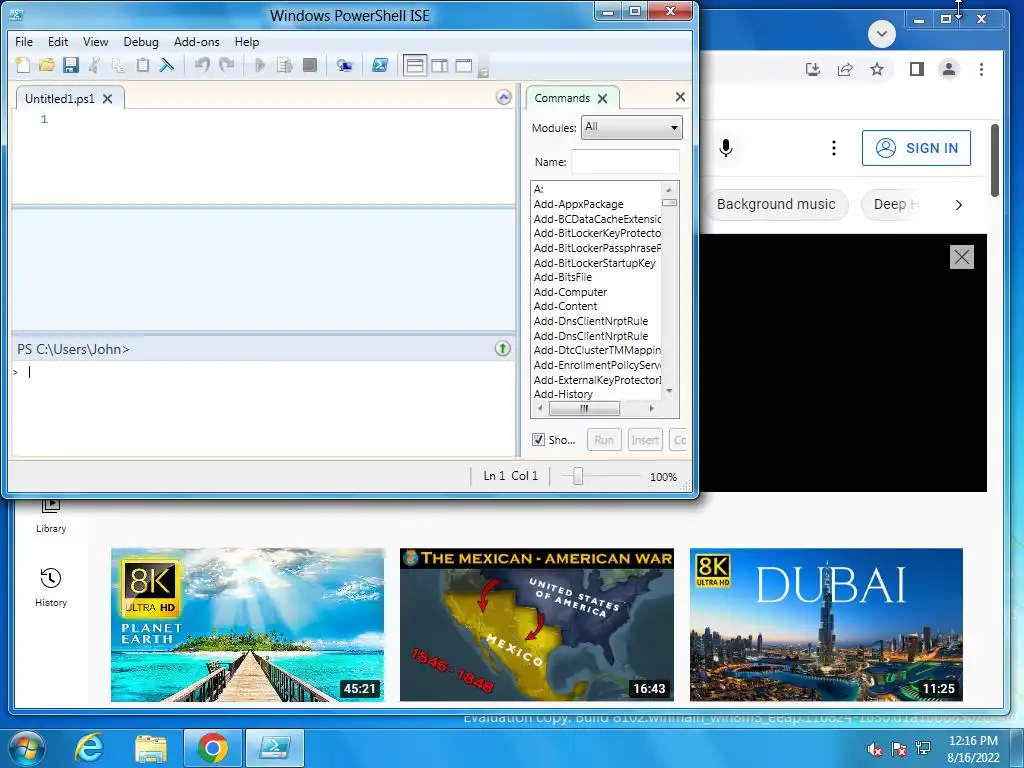The width and height of the screenshot is (1024, 768).
Task: Open the Chrome profile avatar icon
Action: click(x=949, y=69)
